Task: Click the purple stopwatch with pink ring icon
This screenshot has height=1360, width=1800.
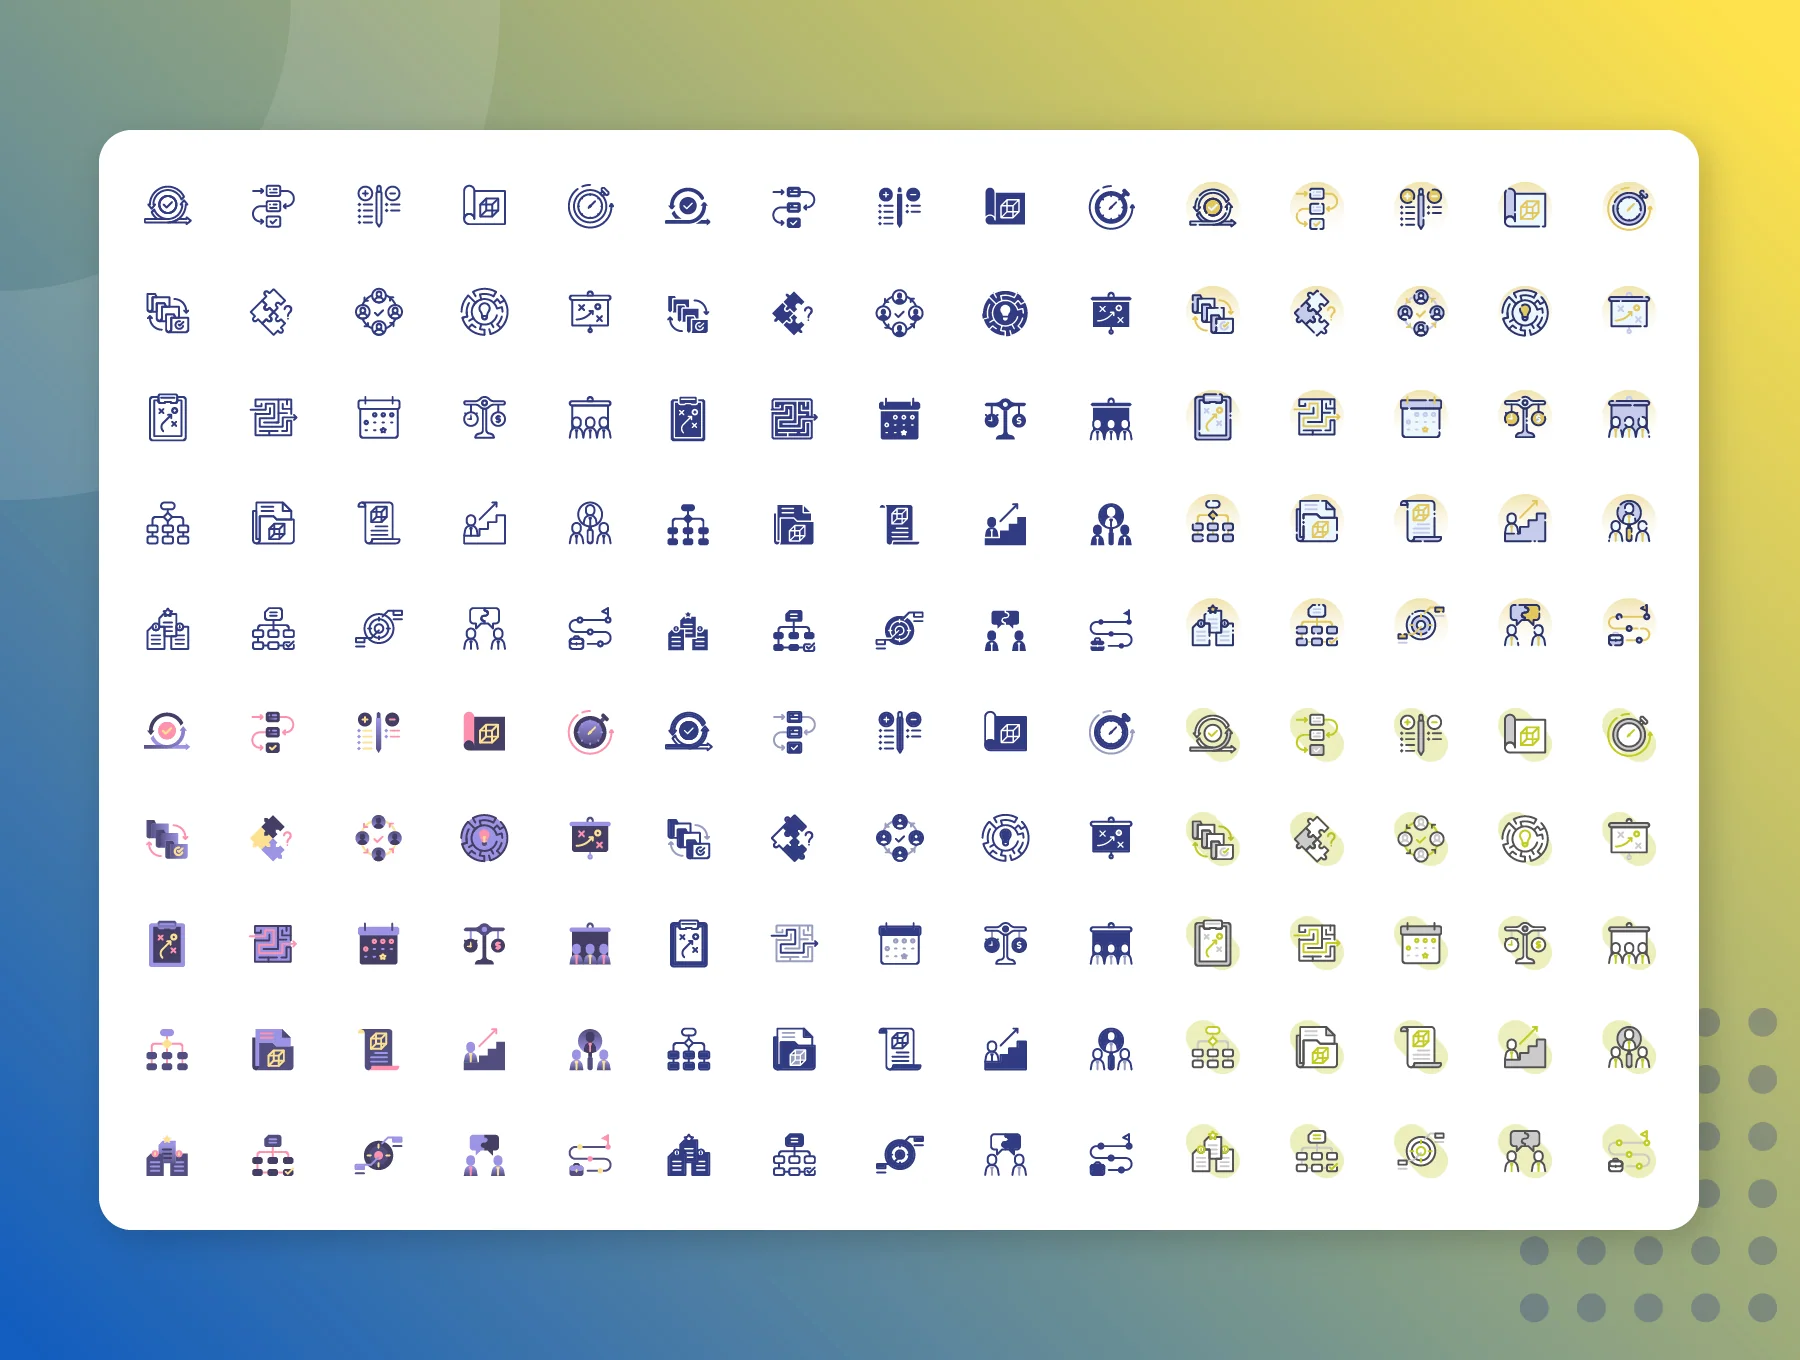Action: (590, 732)
